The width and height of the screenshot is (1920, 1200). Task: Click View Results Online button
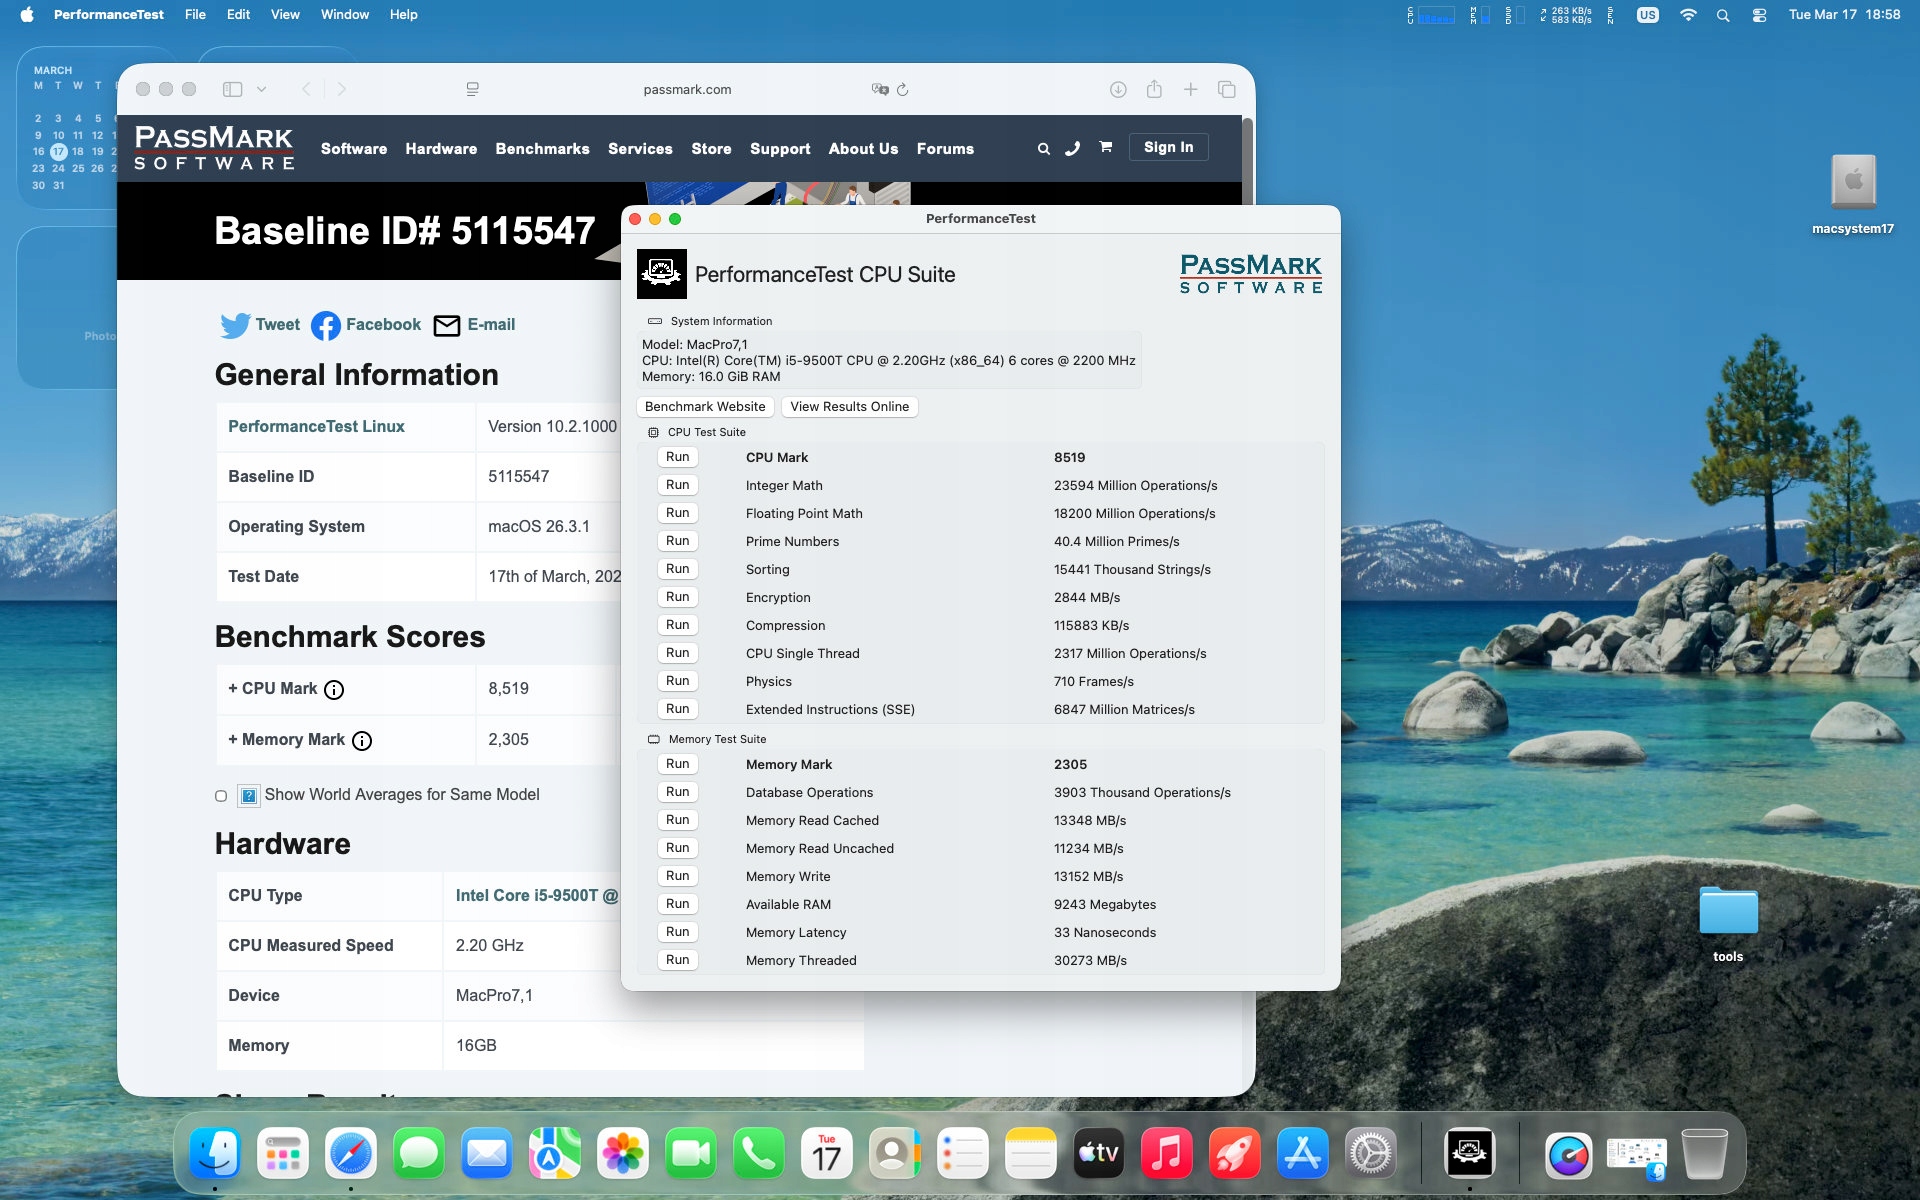click(x=849, y=407)
